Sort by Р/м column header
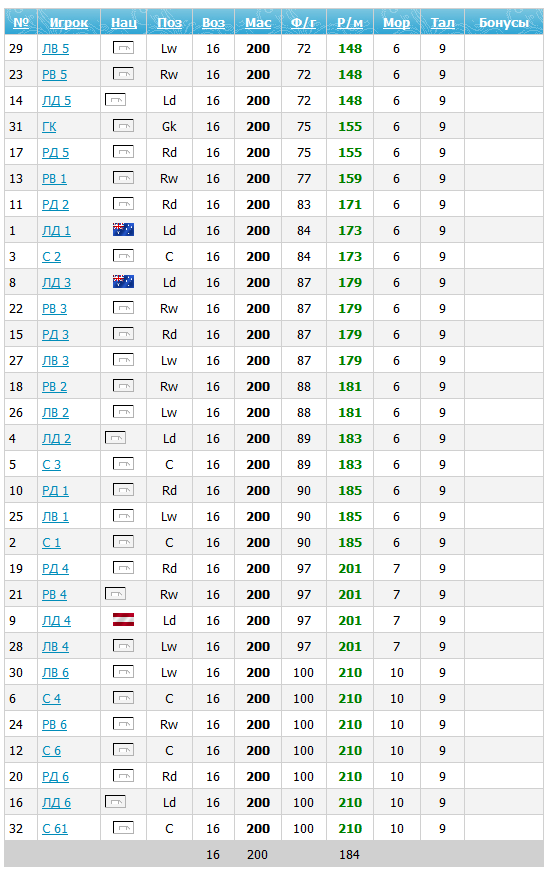The width and height of the screenshot is (557, 880). (350, 22)
